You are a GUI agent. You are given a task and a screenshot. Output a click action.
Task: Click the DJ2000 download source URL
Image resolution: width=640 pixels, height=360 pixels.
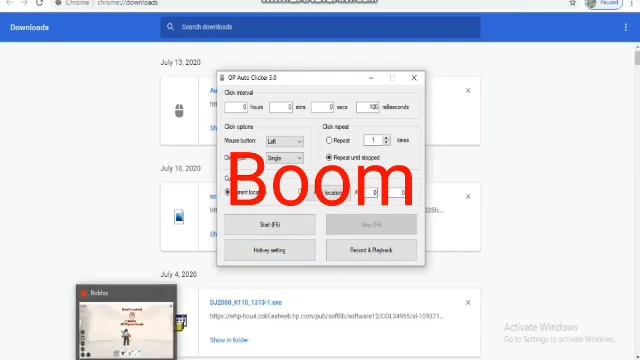point(327,316)
